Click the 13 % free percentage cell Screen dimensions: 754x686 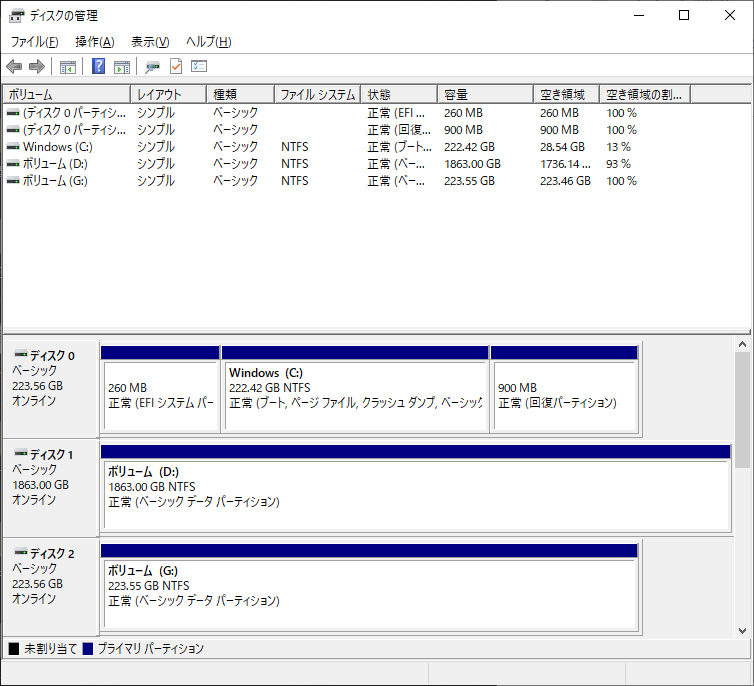(618, 147)
